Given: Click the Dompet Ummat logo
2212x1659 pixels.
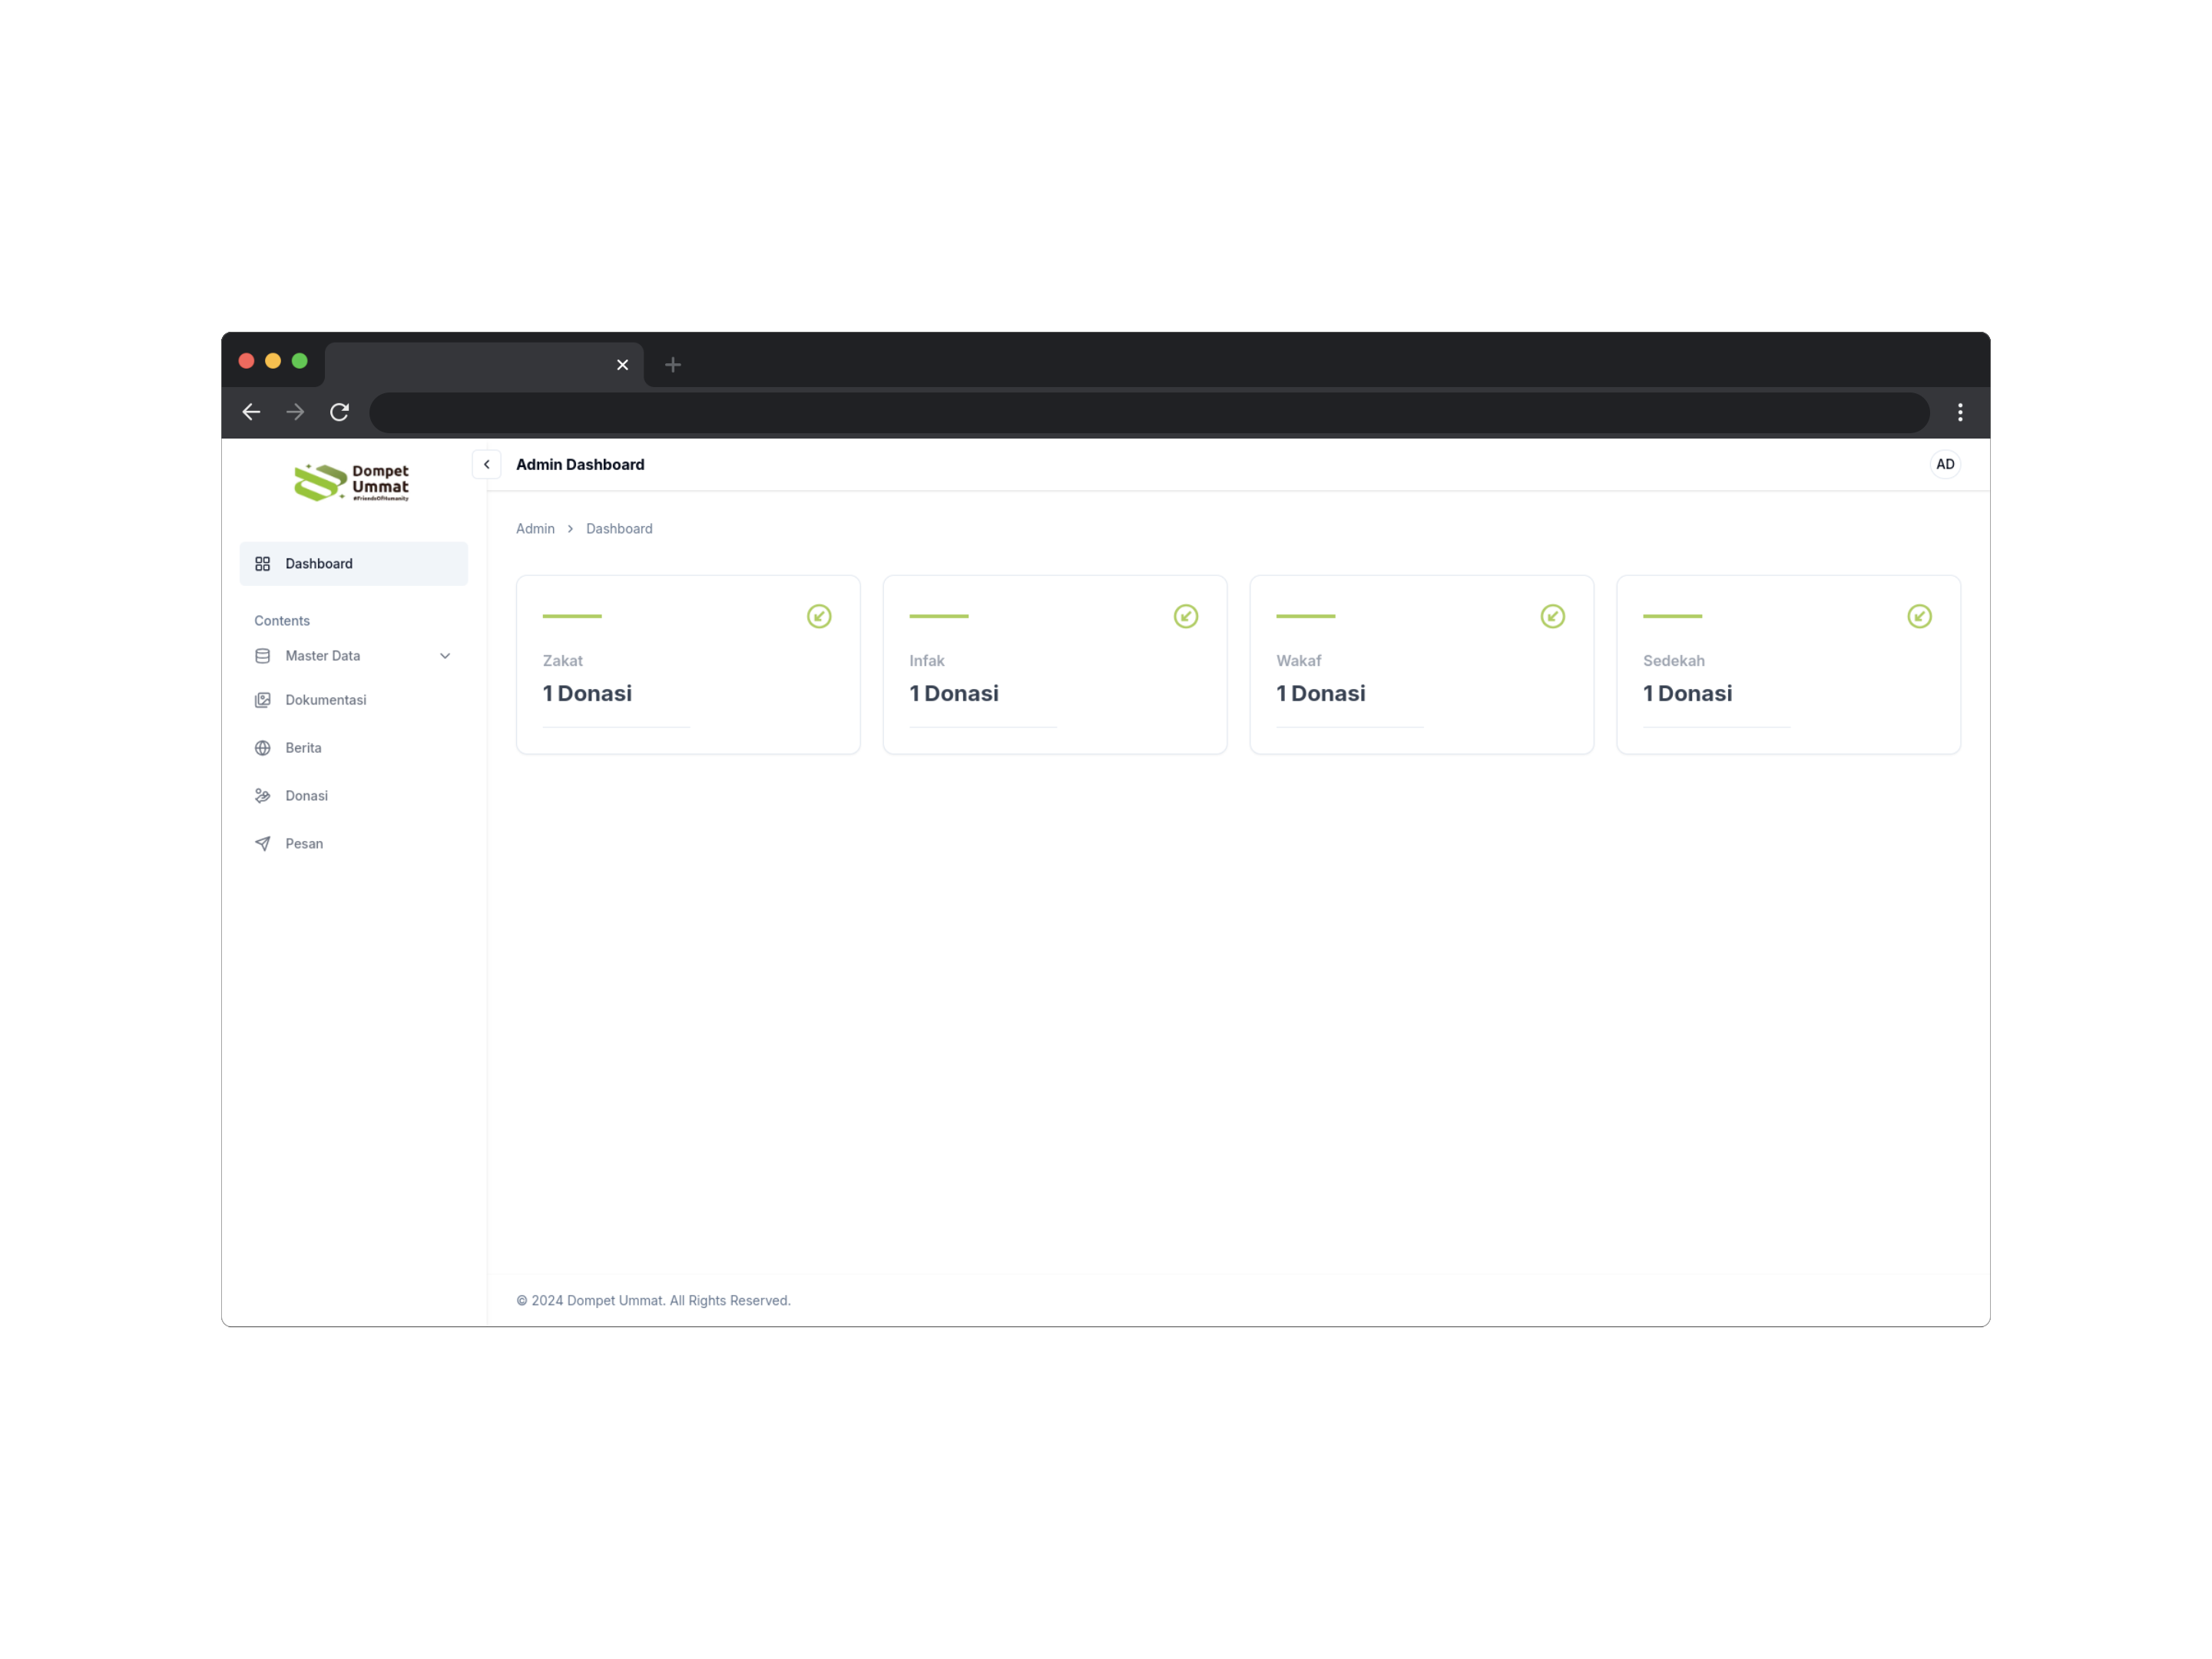Looking at the screenshot, I should point(352,482).
